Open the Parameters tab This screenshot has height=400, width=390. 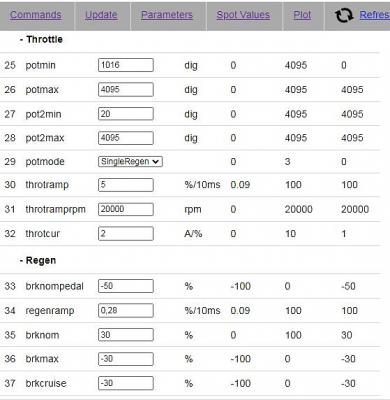point(167,15)
